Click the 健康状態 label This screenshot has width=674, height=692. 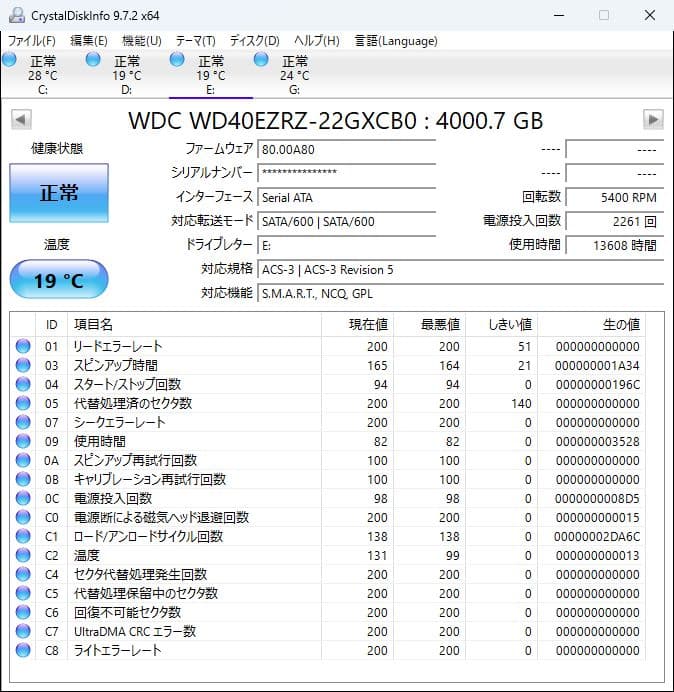(57, 148)
